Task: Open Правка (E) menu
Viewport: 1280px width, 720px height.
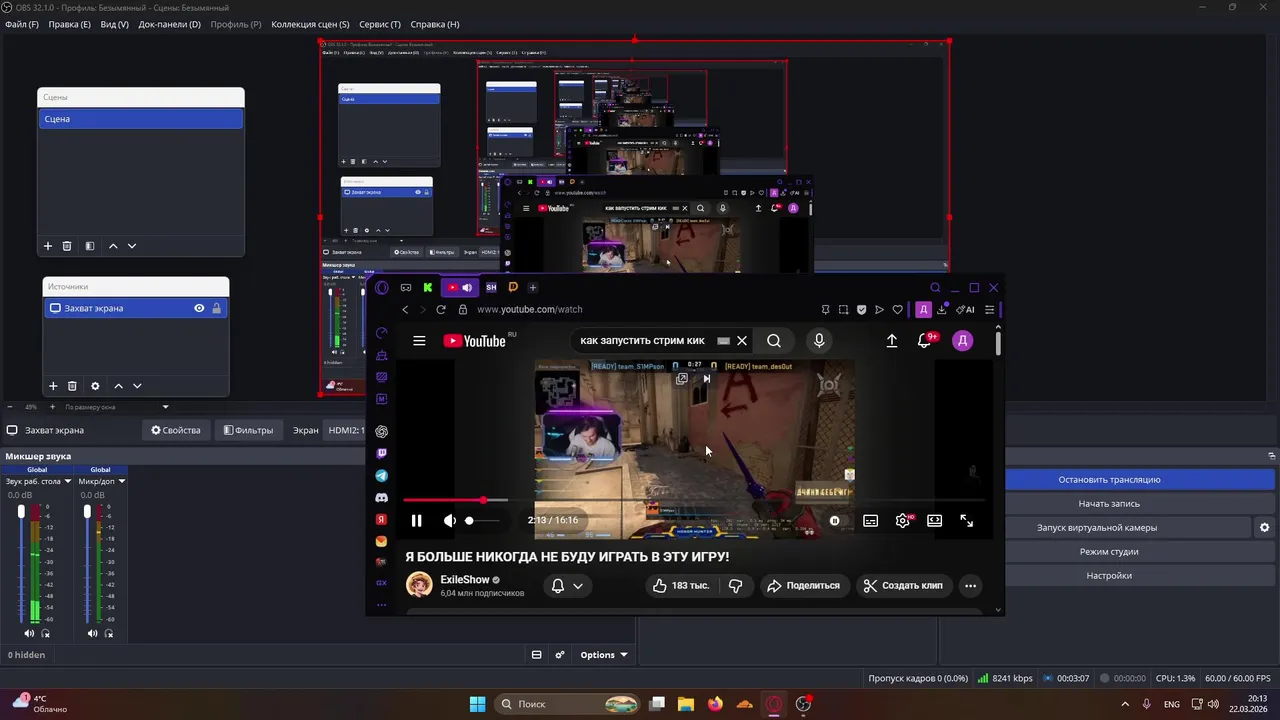Action: [69, 24]
